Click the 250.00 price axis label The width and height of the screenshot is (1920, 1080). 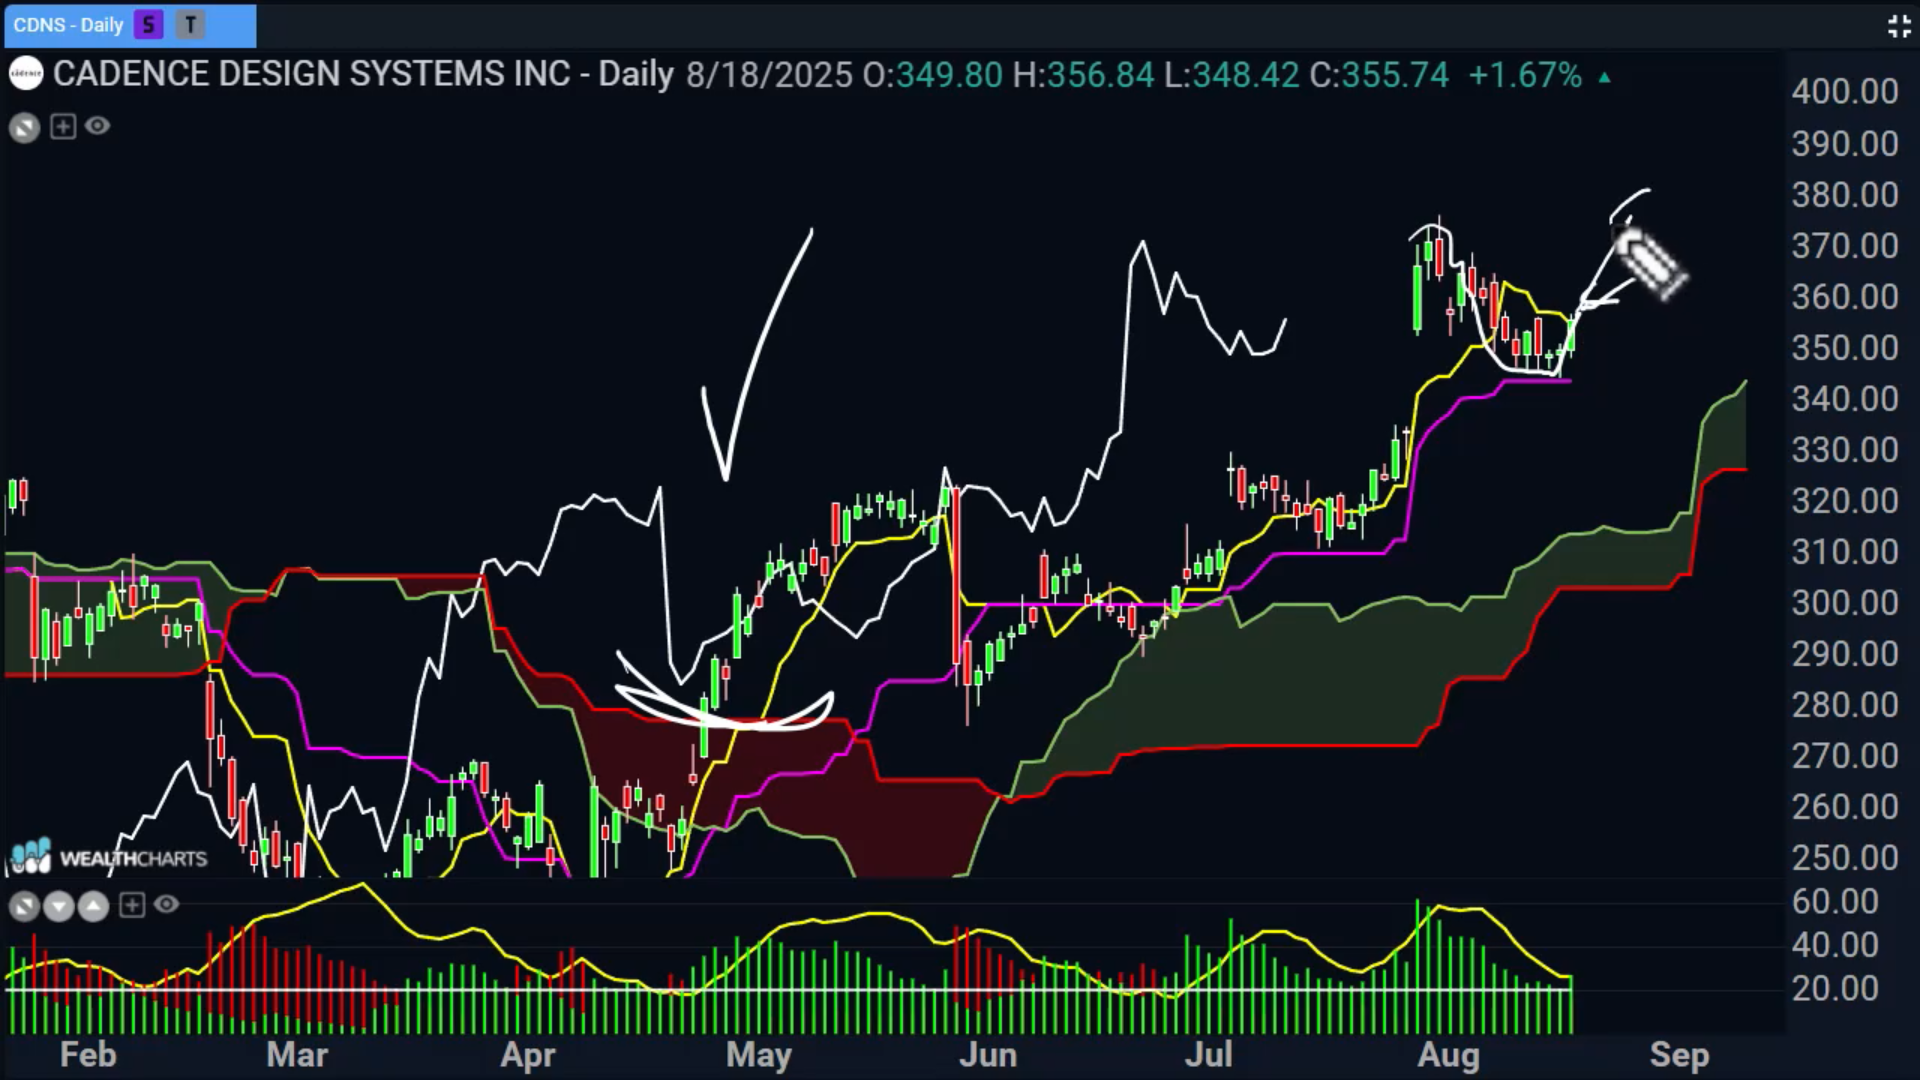pos(1845,858)
